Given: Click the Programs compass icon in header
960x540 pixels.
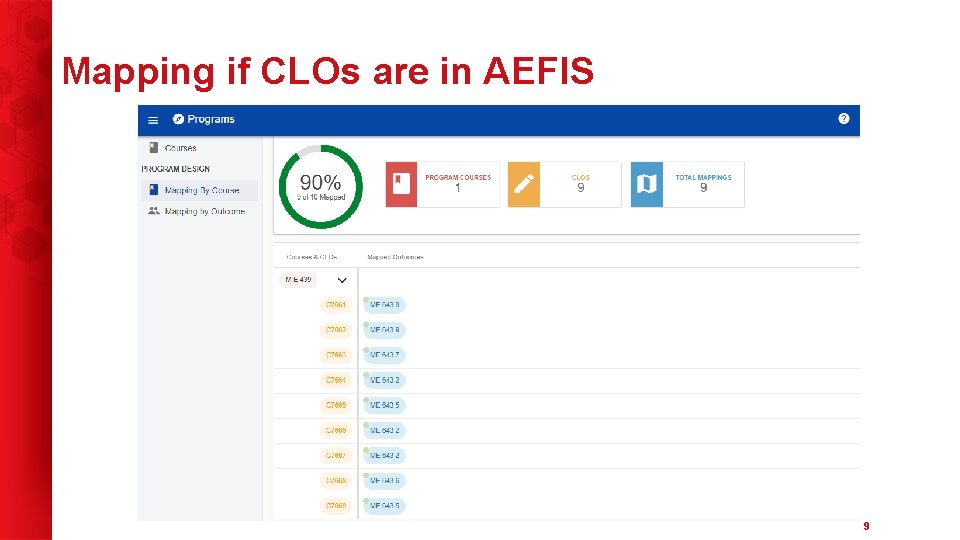Looking at the screenshot, I should (x=178, y=119).
